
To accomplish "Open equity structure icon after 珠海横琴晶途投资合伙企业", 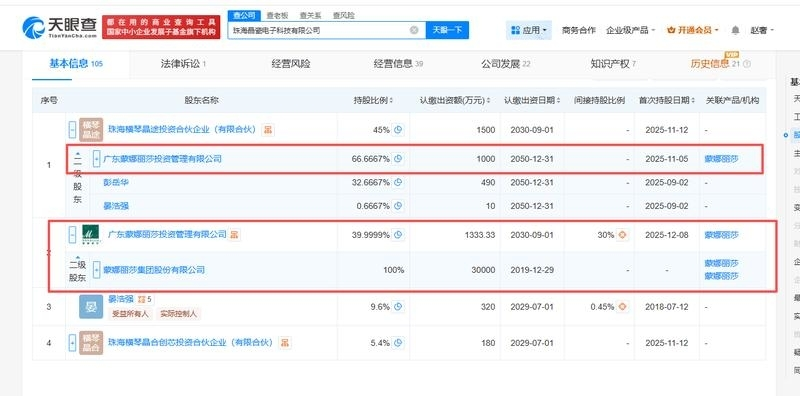I will 268,130.
